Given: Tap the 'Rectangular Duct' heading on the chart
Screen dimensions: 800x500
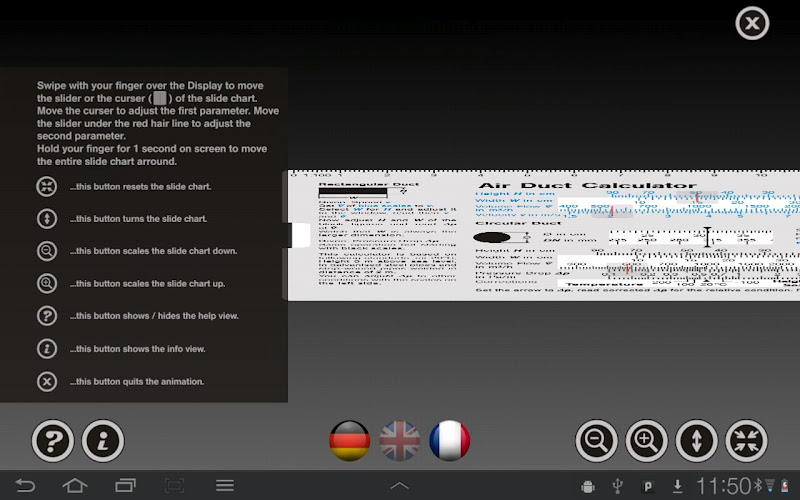Looking at the screenshot, I should click(x=369, y=184).
